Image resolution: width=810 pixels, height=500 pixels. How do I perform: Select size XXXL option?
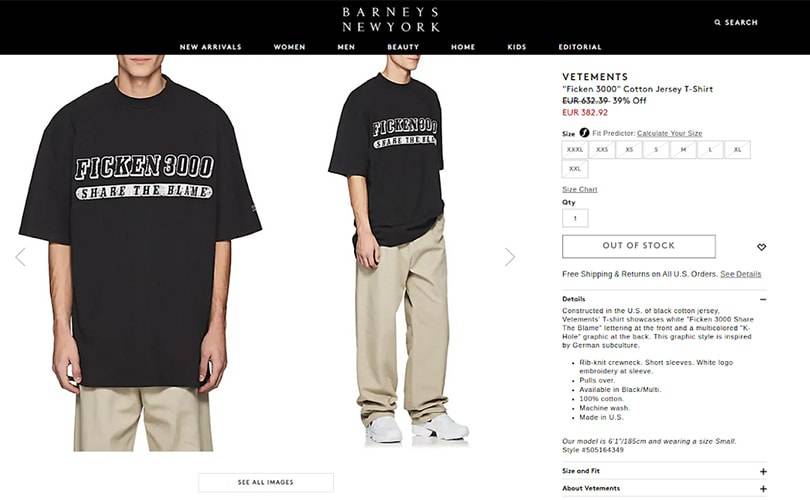coord(575,150)
